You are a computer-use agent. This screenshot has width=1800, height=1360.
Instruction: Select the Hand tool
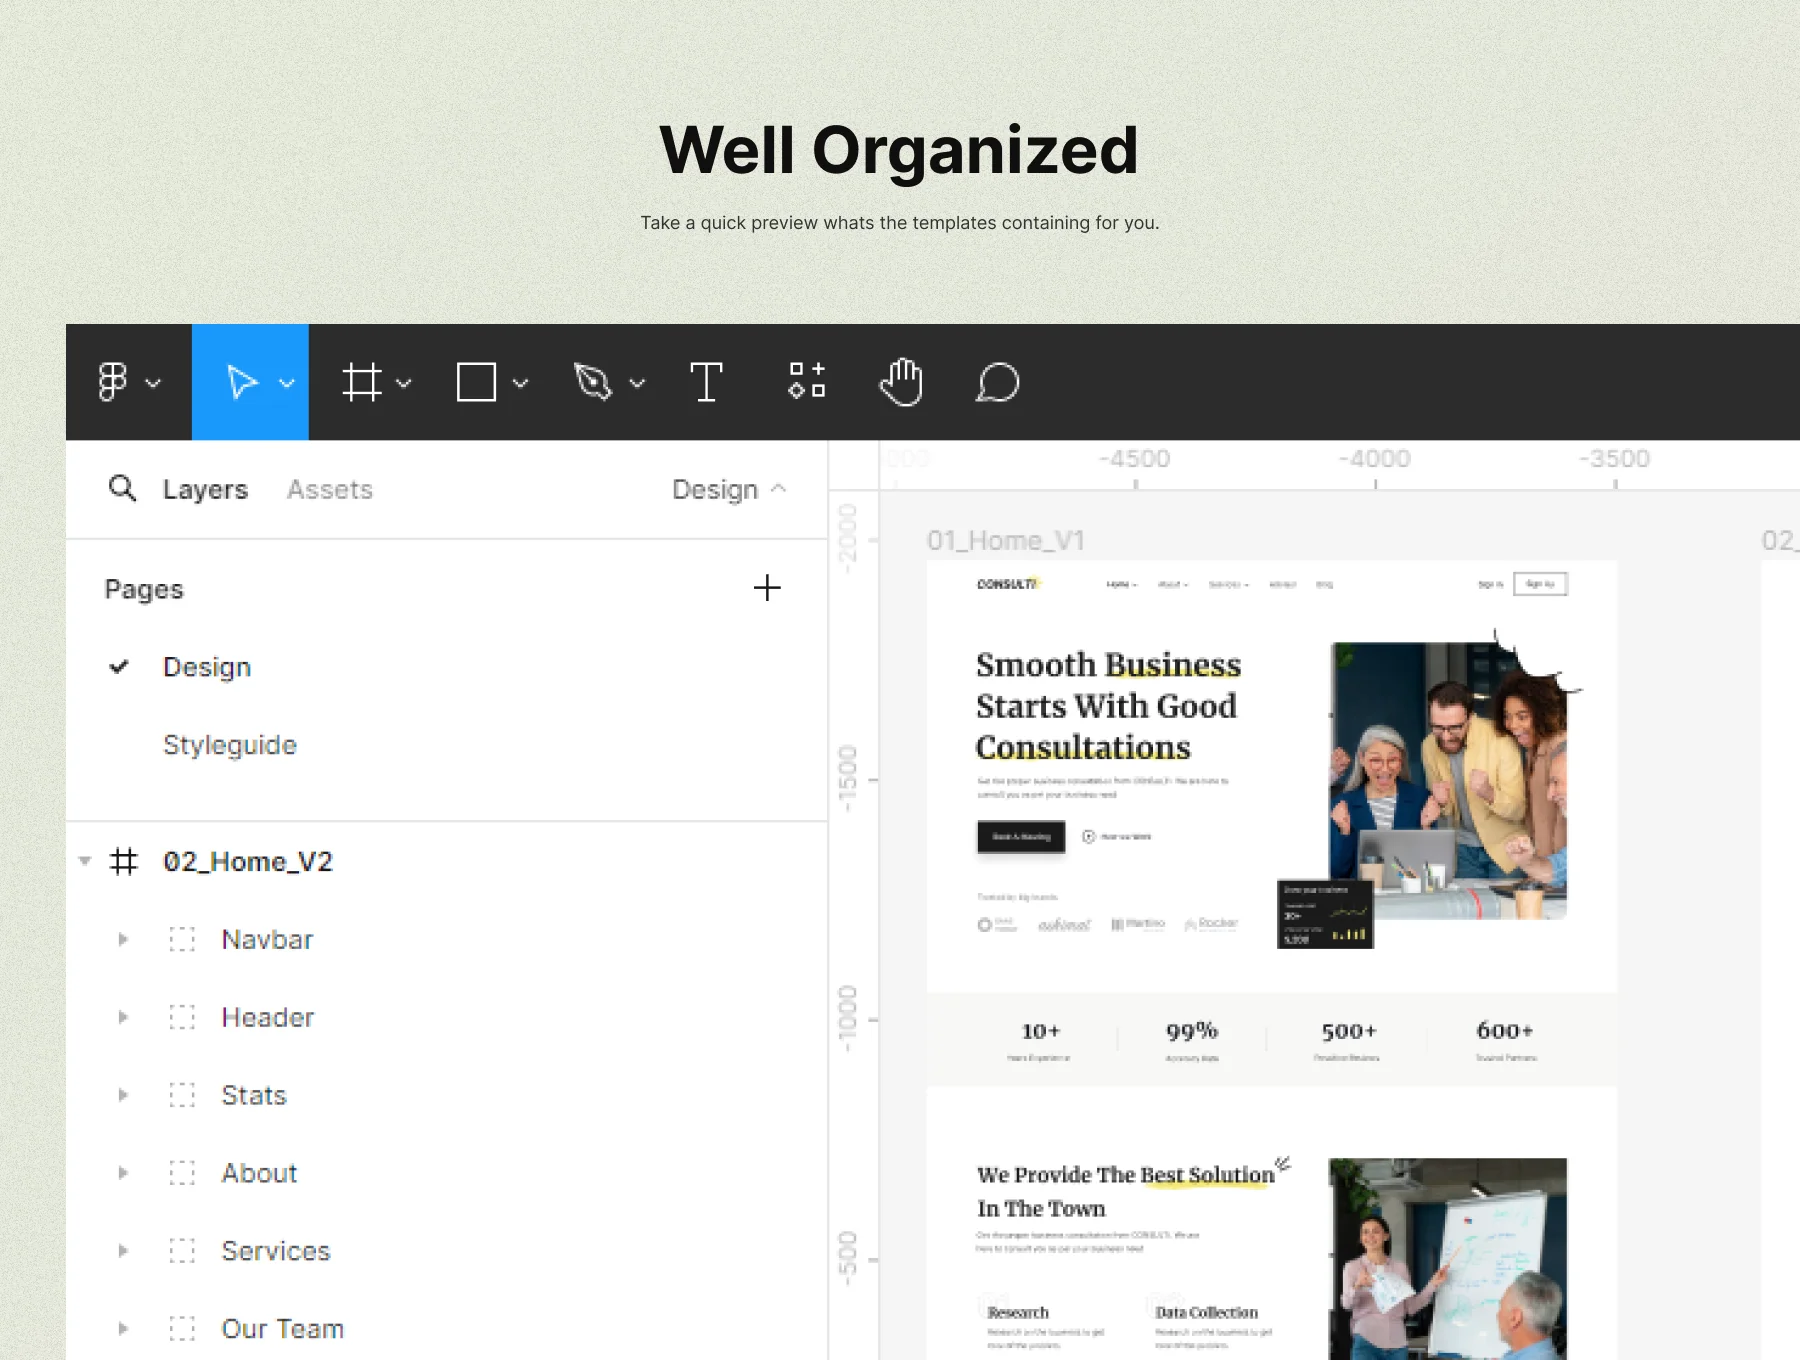[901, 381]
